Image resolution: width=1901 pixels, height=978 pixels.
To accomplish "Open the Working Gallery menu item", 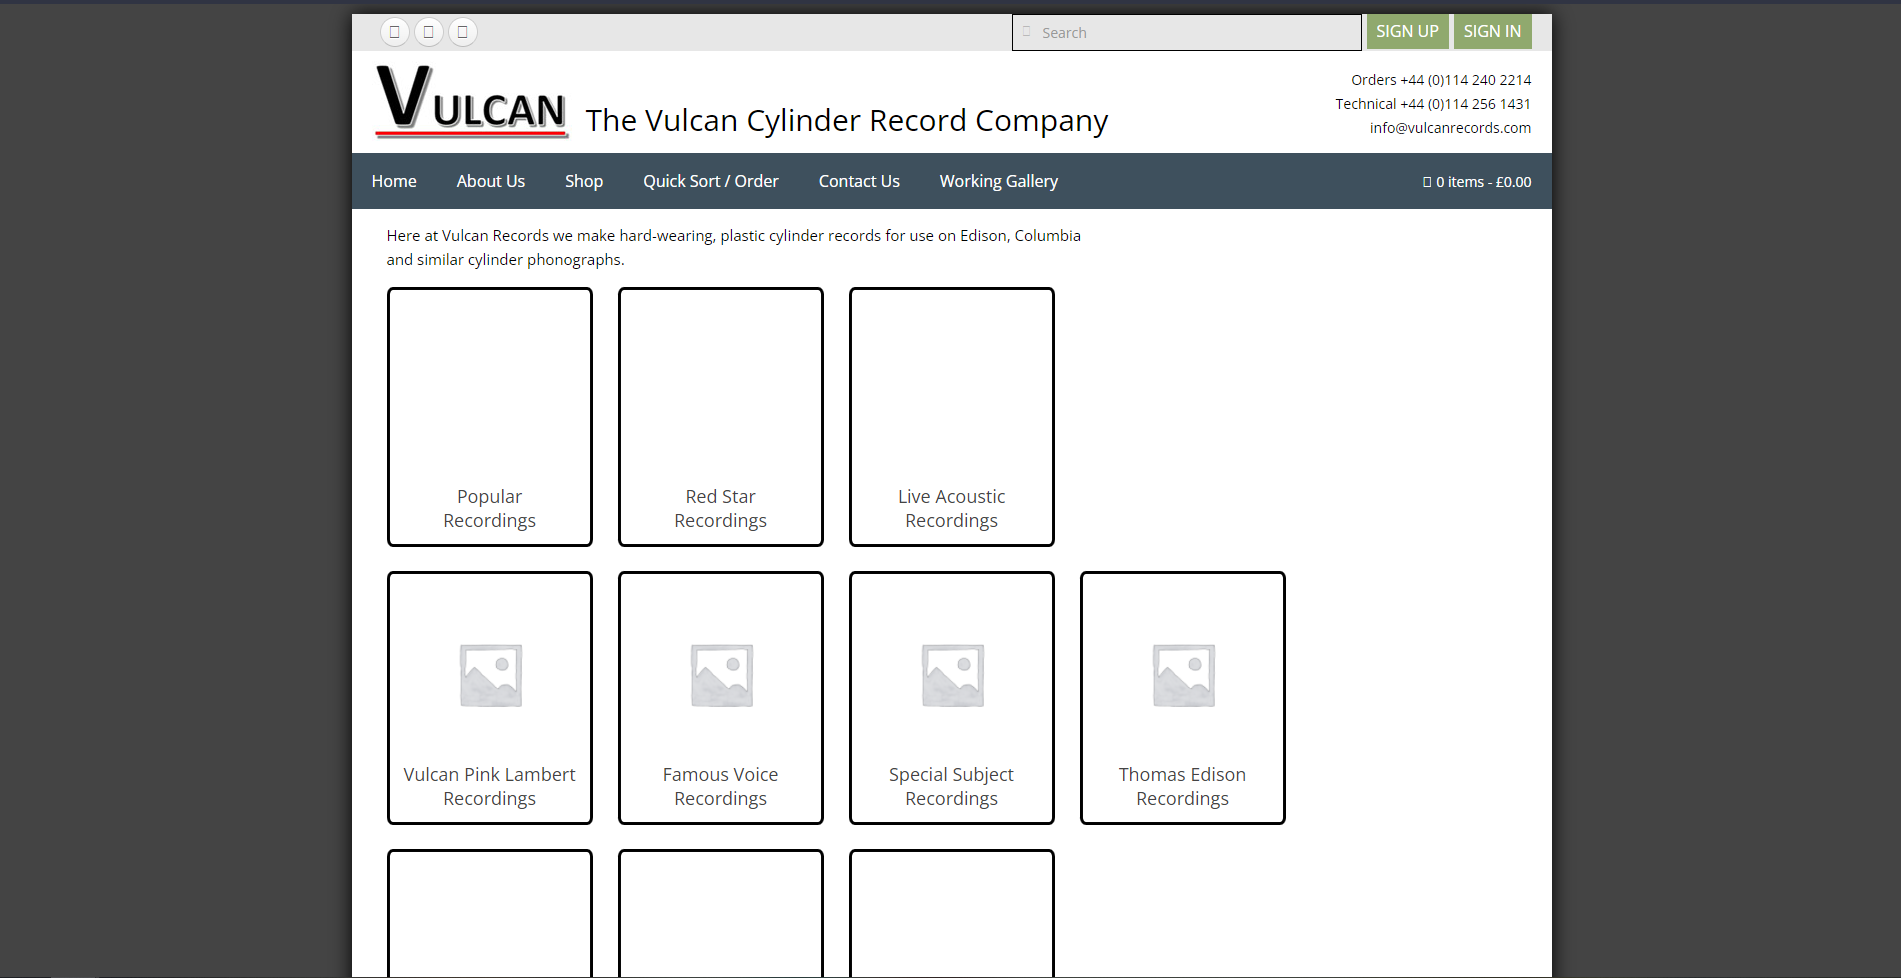I will 998,181.
